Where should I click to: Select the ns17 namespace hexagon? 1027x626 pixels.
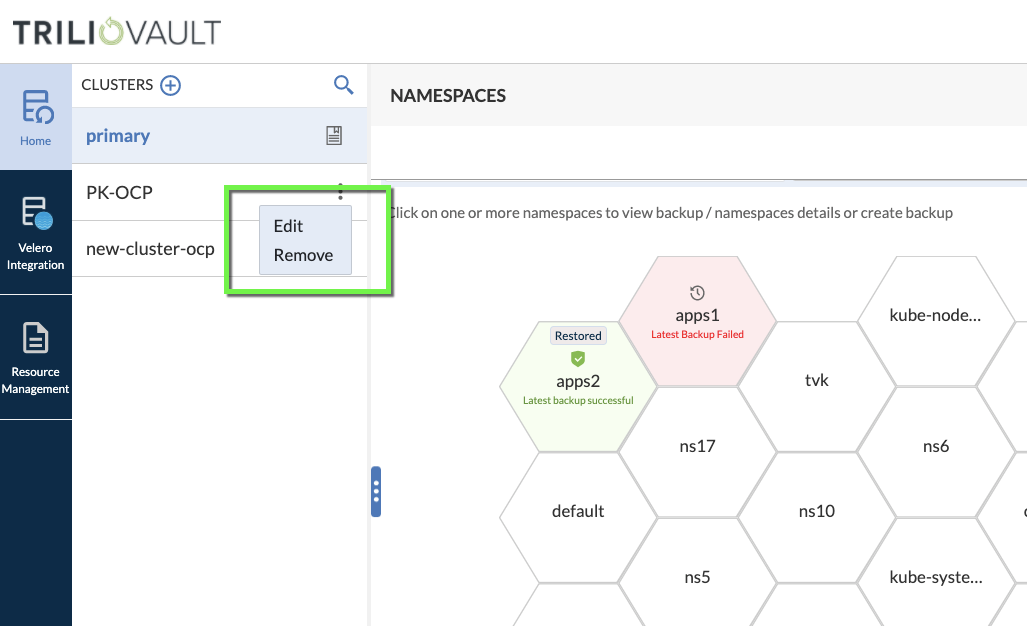[x=698, y=446]
